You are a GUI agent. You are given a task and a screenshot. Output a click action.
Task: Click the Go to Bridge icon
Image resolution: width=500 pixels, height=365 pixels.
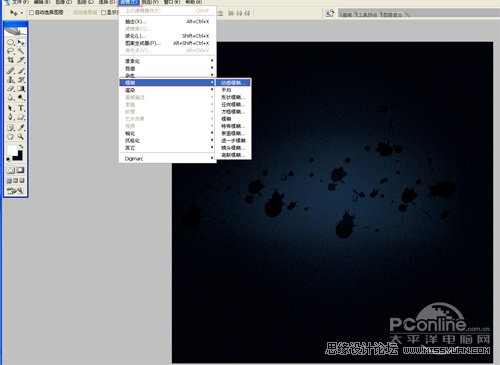330,13
